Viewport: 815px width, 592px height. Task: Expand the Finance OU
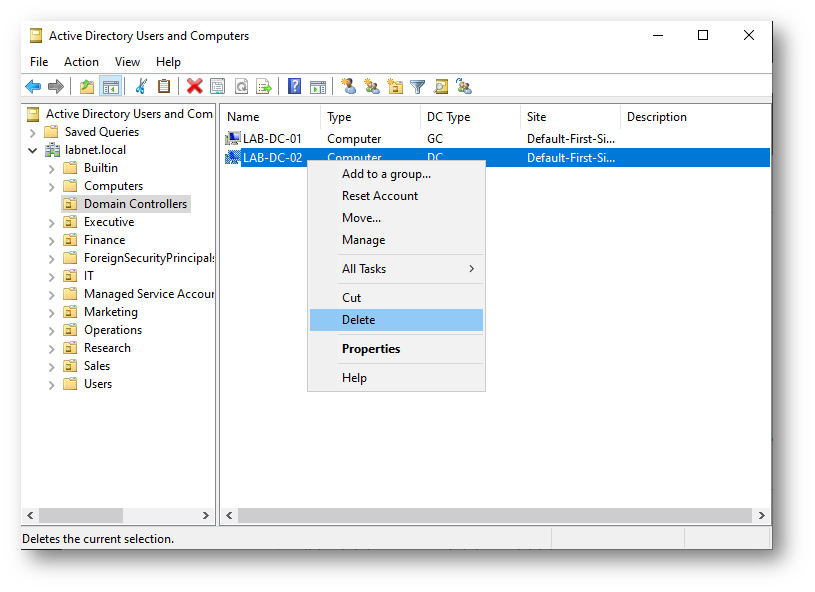[x=51, y=241]
